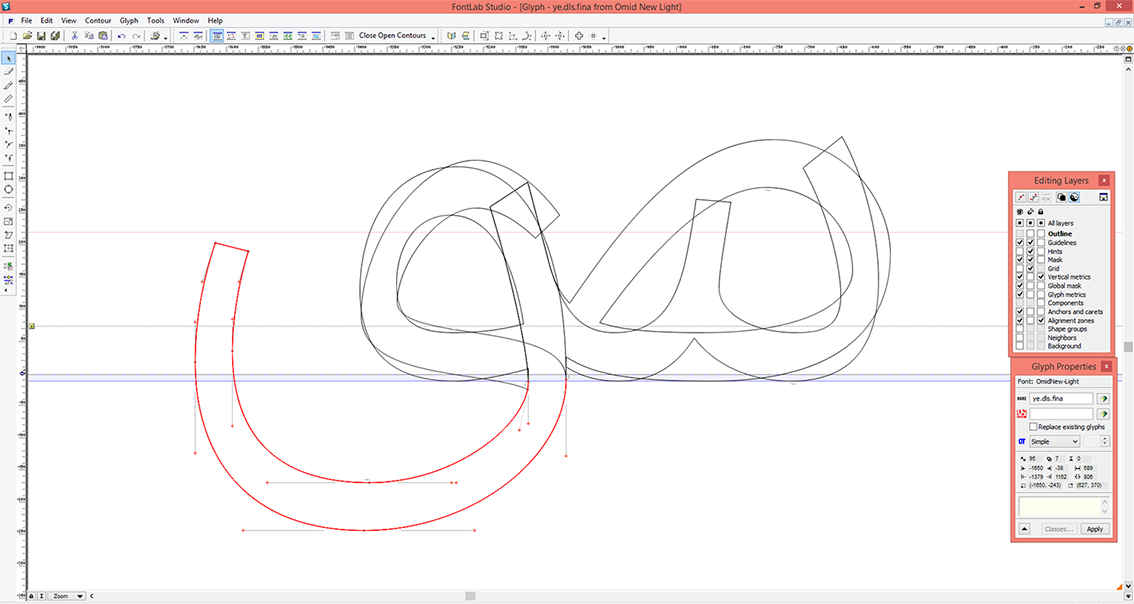Click the glyph name input field
The image size is (1134, 604).
tap(1061, 399)
